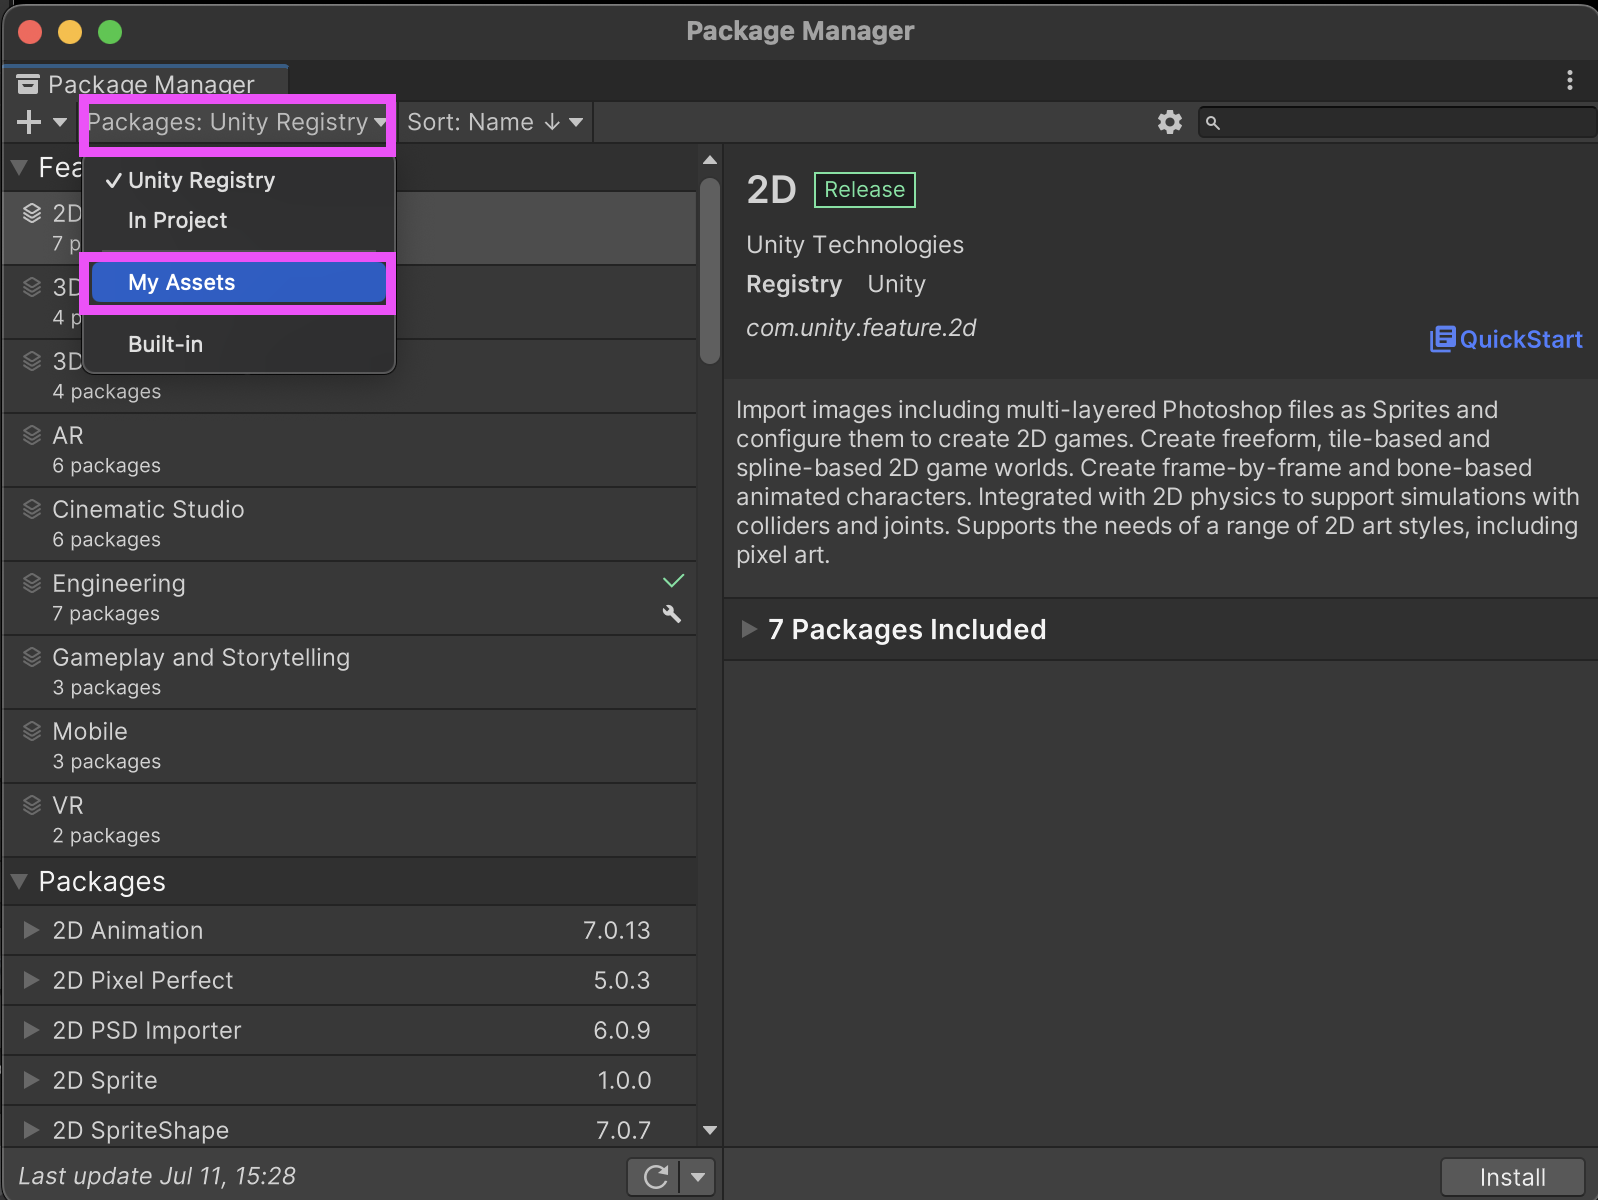Expand the 7 Packages Included section

point(749,629)
